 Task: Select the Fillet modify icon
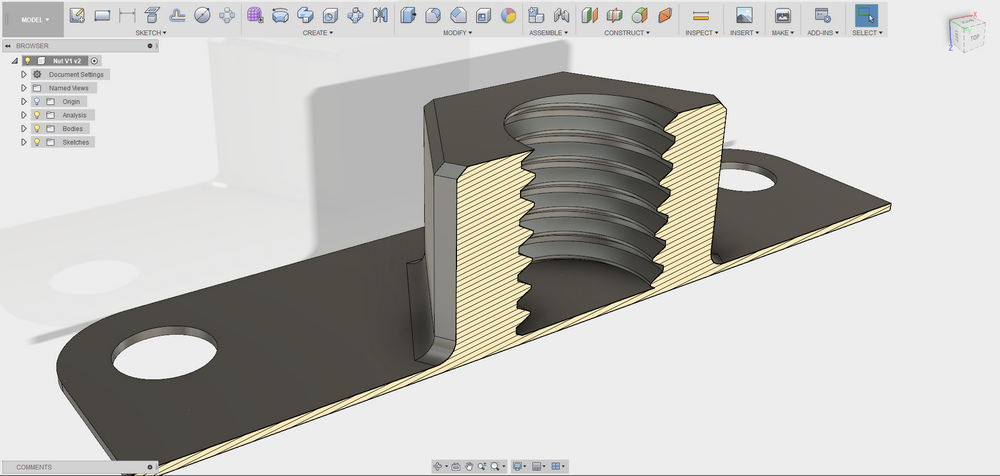click(x=433, y=15)
